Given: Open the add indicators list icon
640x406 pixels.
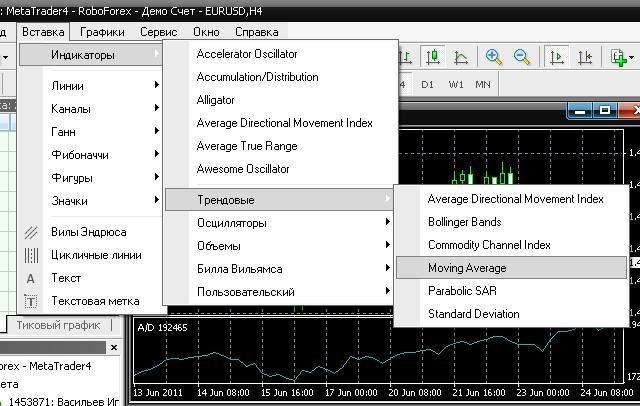Looking at the screenshot, I should [x=619, y=57].
